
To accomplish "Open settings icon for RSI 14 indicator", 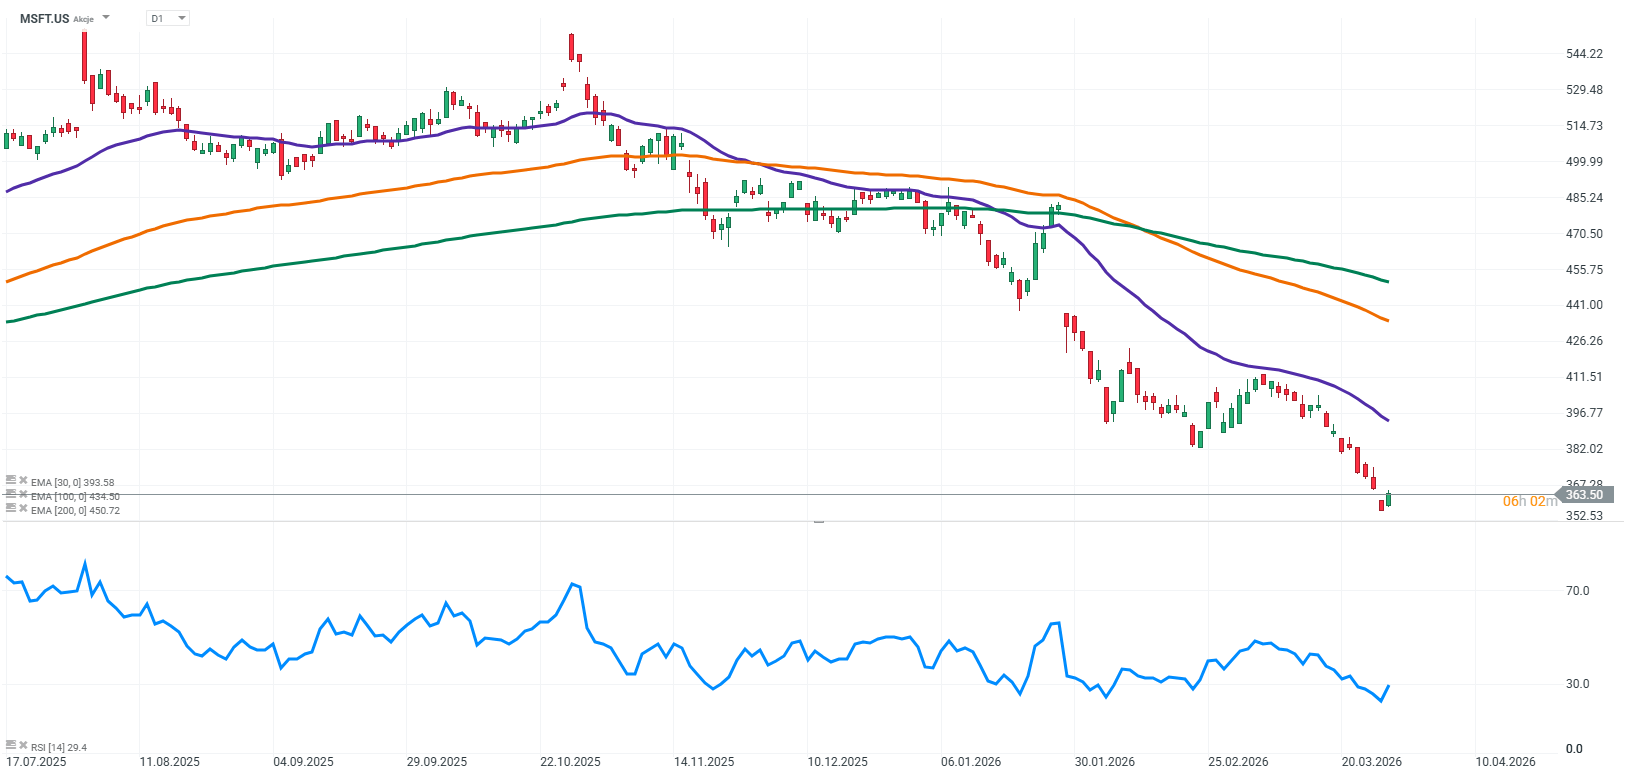I will [11, 745].
